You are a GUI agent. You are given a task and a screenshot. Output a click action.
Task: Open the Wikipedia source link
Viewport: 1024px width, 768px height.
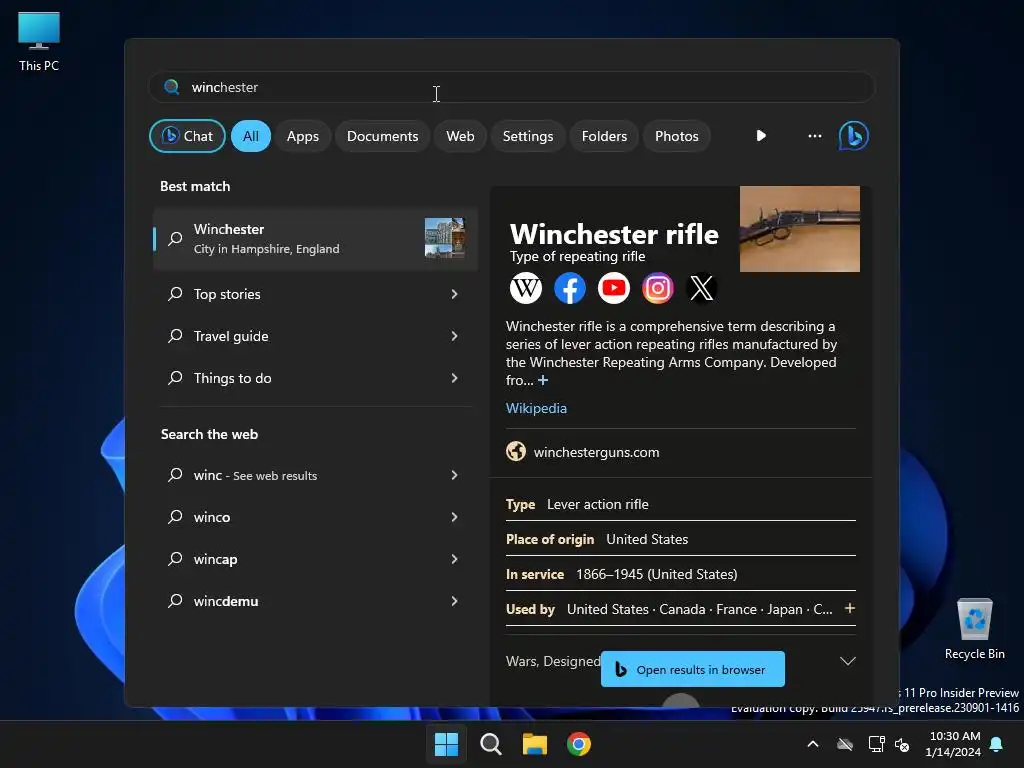click(x=536, y=408)
